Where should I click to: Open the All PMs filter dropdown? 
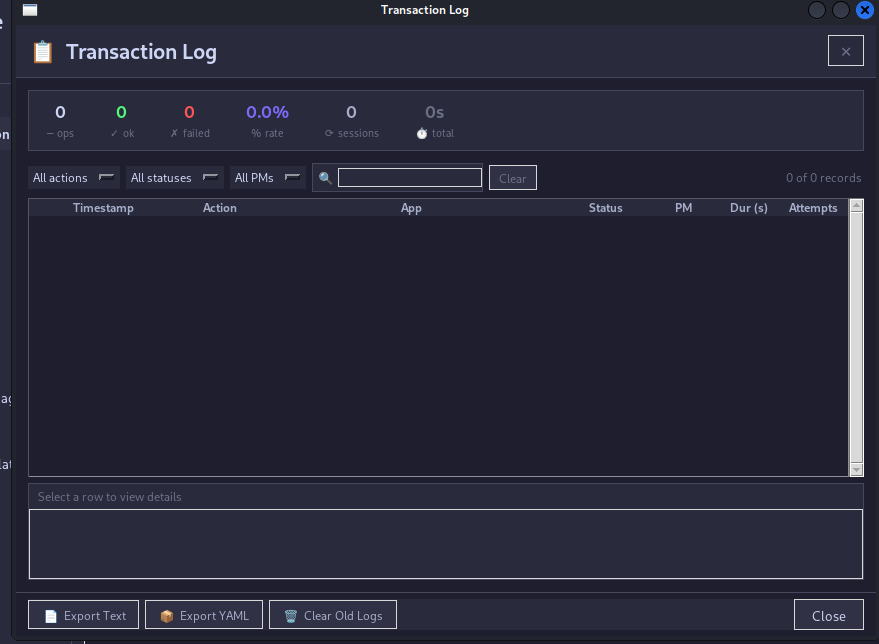point(267,177)
